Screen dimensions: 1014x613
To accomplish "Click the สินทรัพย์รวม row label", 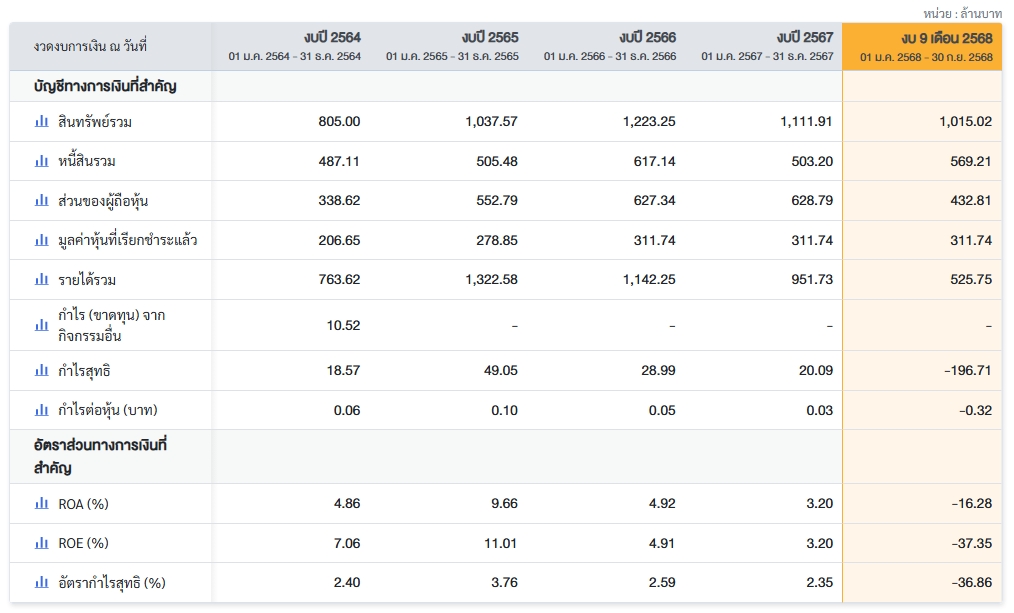I will tap(95, 122).
